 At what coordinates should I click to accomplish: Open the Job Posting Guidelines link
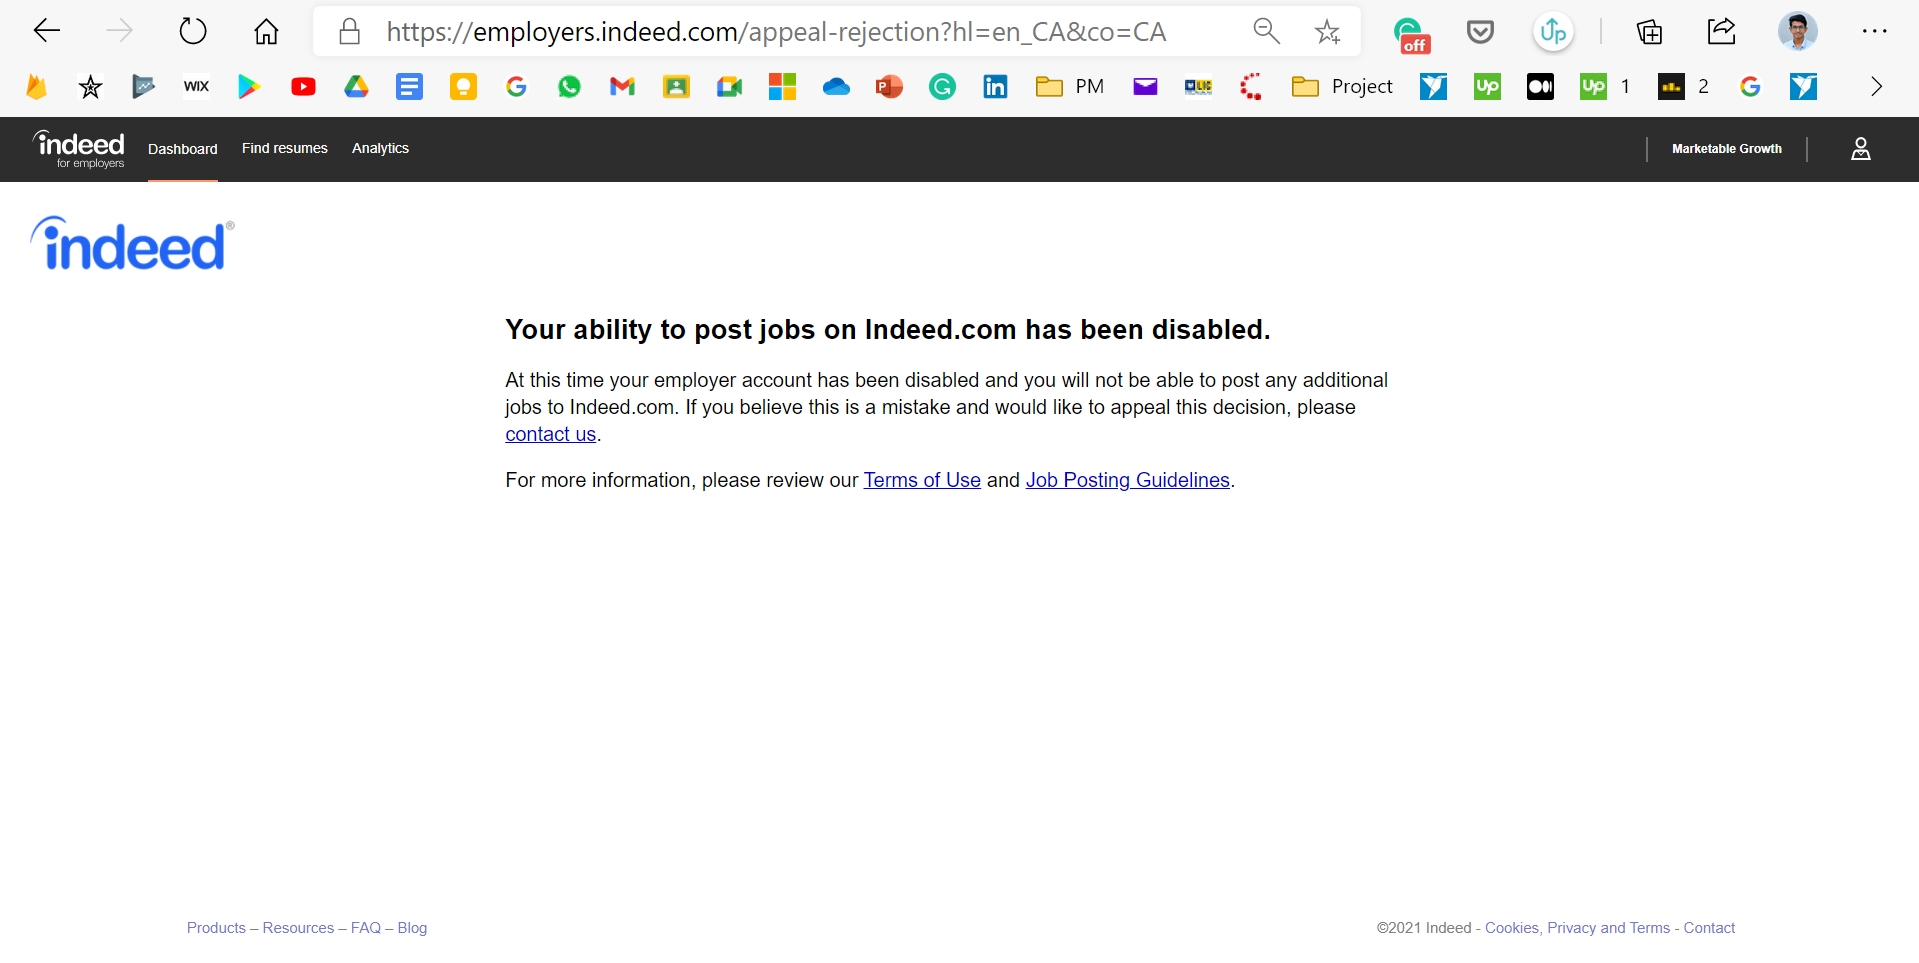click(x=1127, y=480)
